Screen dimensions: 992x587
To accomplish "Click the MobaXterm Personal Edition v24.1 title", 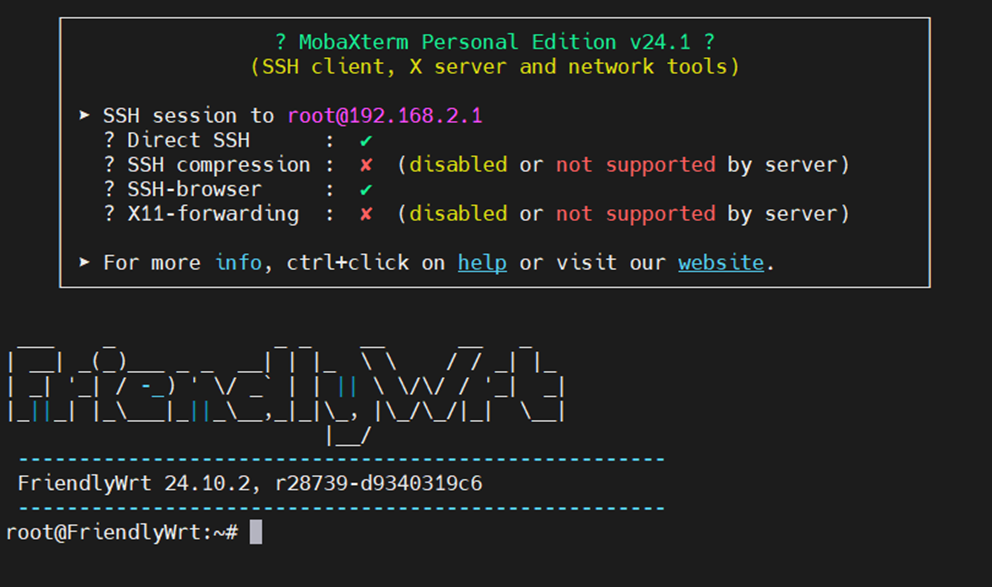I will pos(495,42).
